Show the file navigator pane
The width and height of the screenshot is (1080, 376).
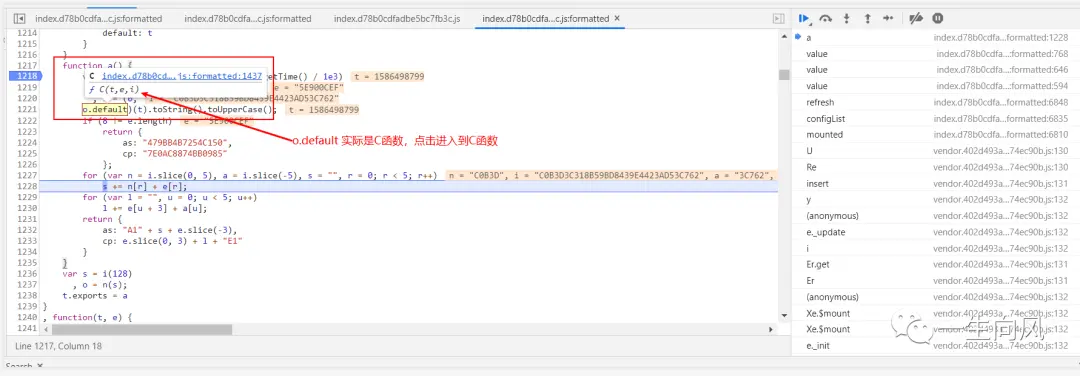coord(19,19)
